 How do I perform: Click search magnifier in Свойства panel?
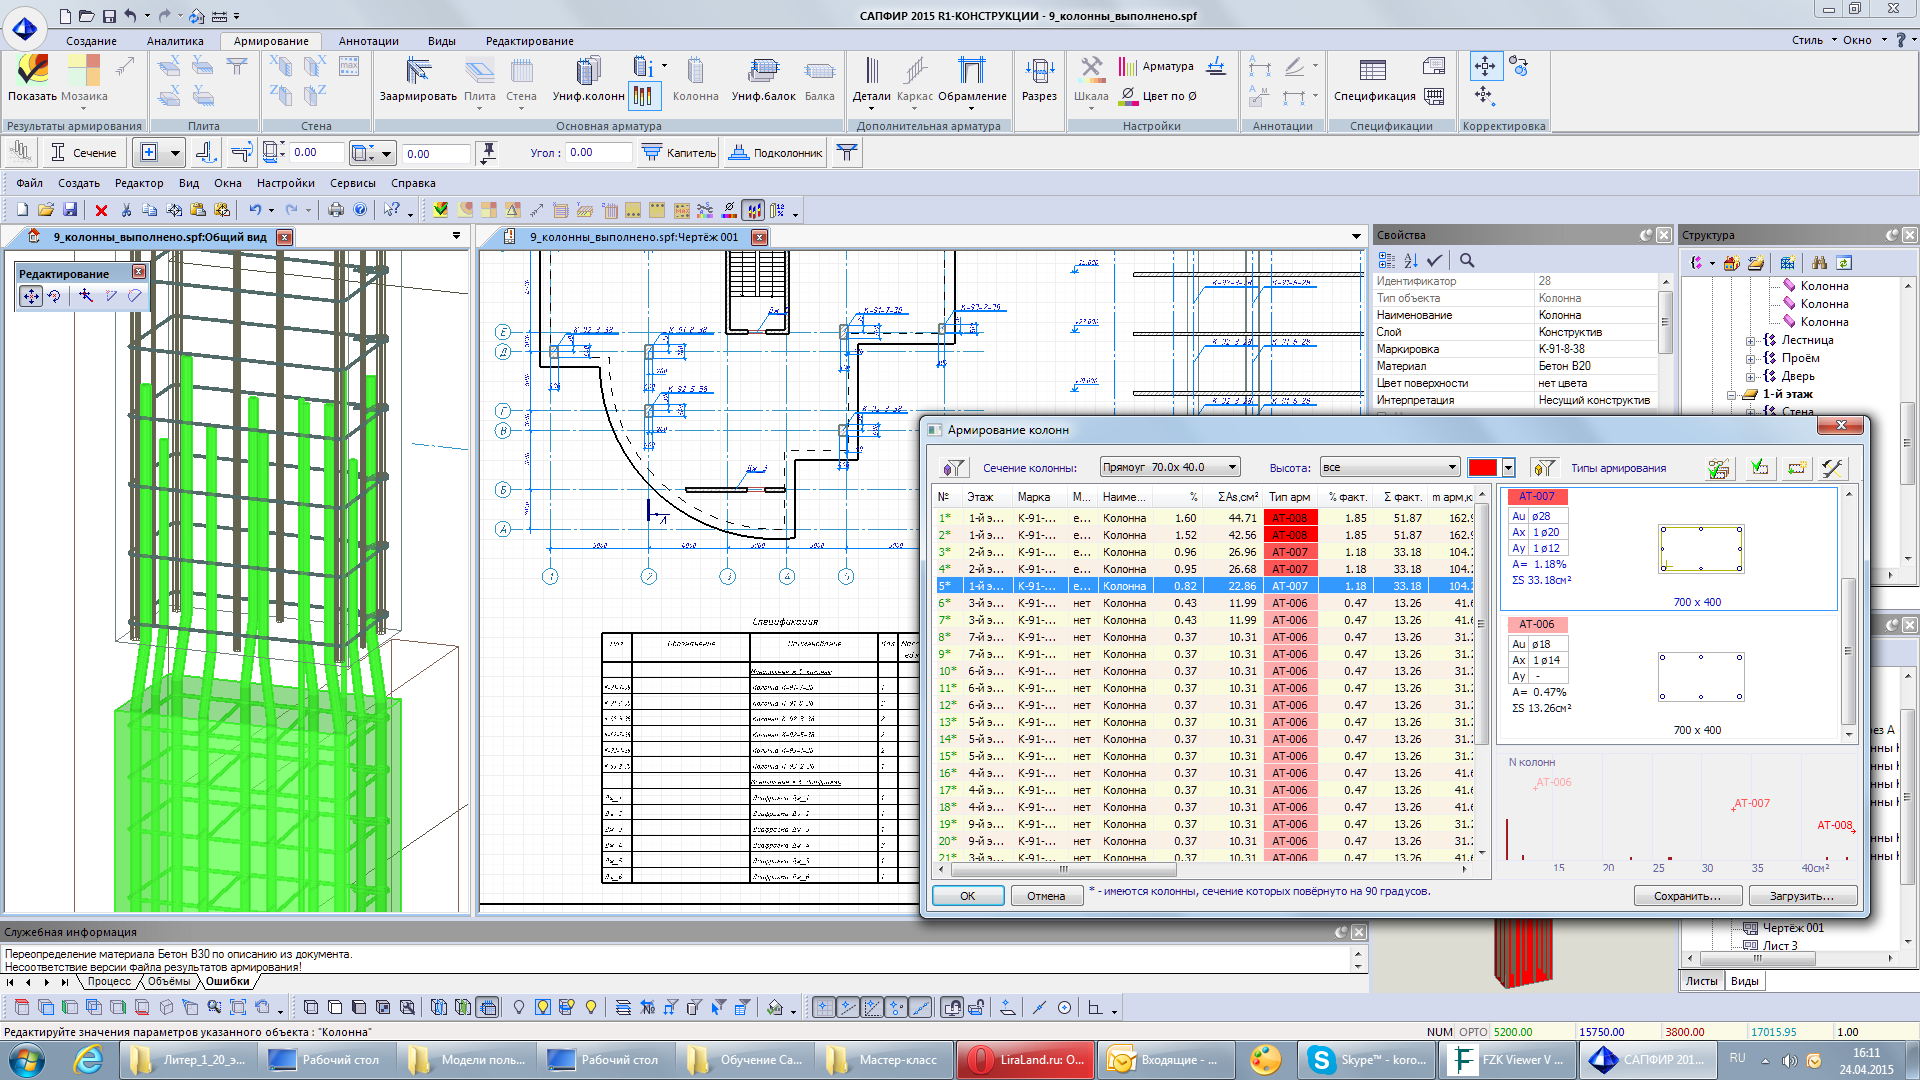pyautogui.click(x=1467, y=260)
